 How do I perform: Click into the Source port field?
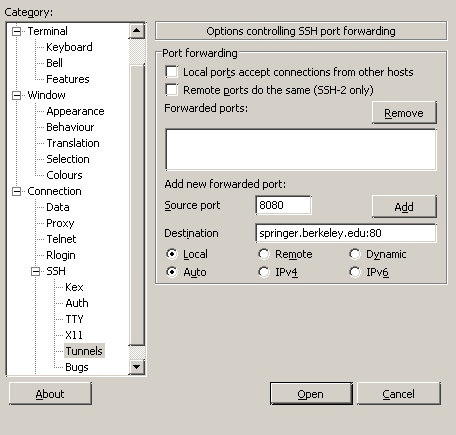tap(284, 205)
